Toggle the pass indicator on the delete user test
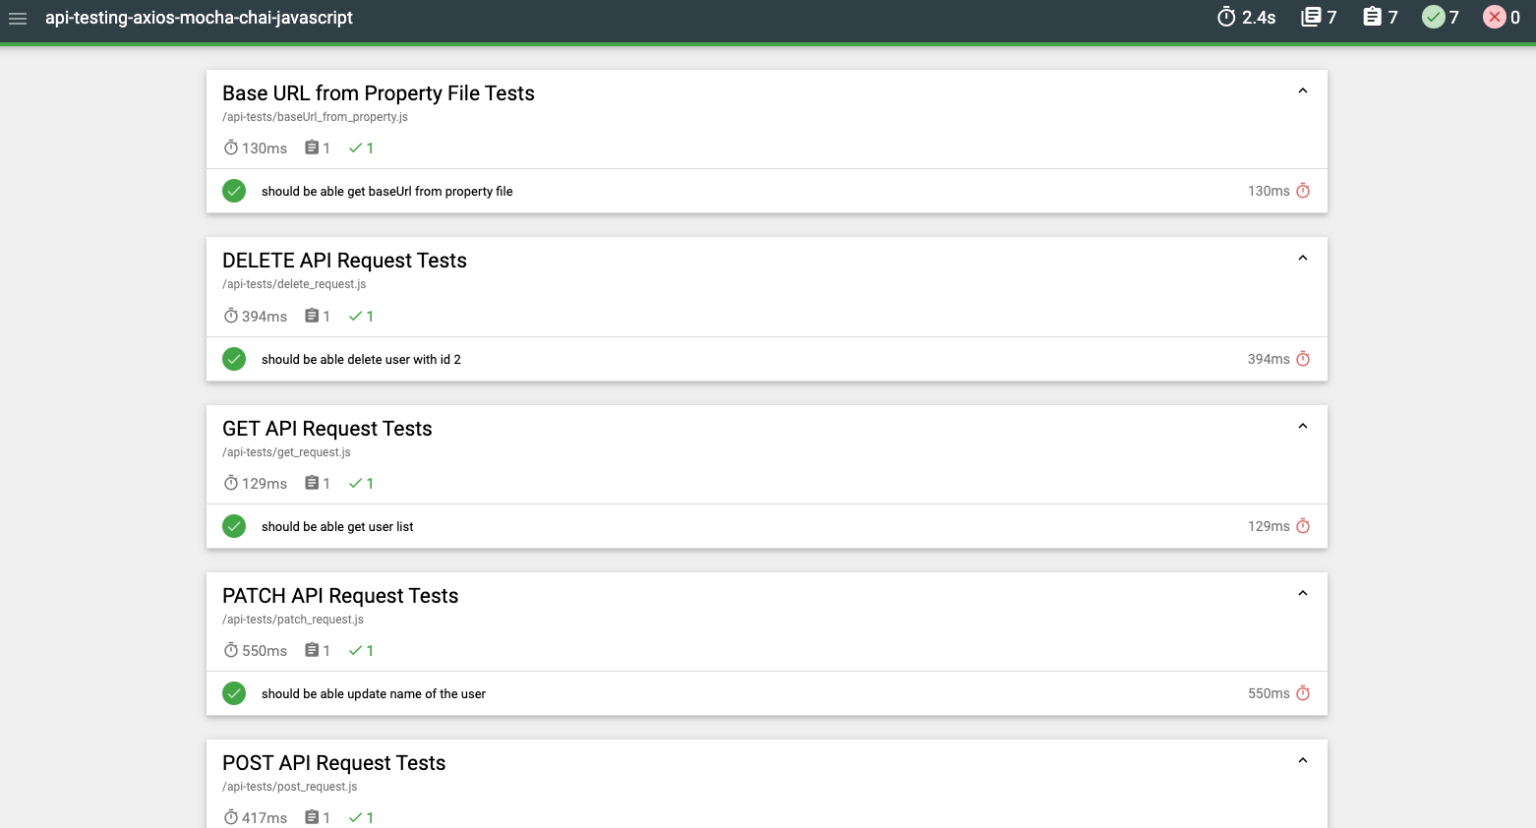Viewport: 1536px width, 828px height. 233,358
